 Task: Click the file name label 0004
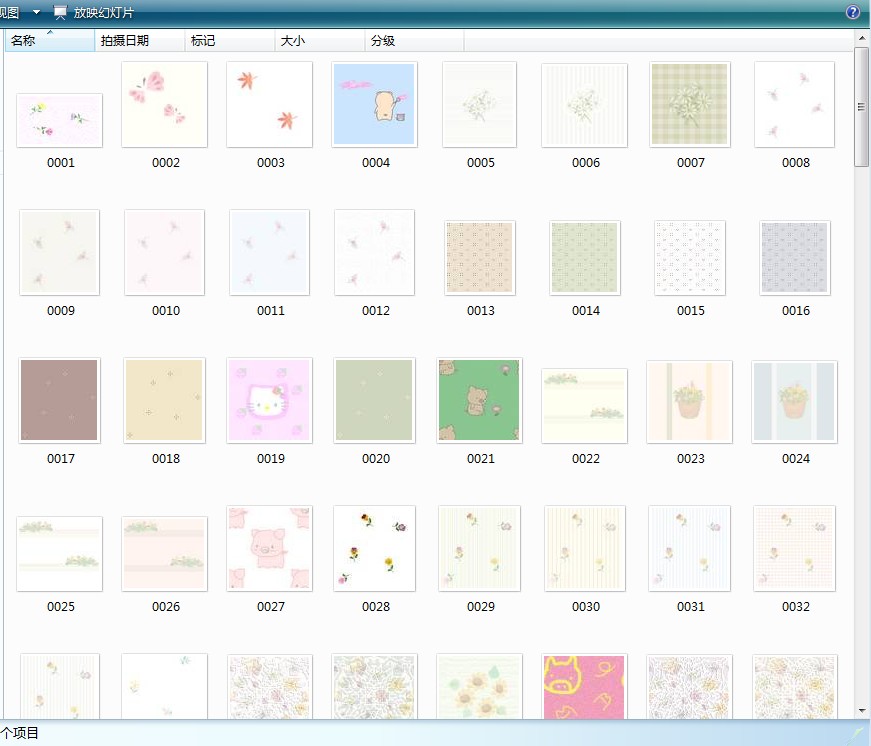point(376,163)
